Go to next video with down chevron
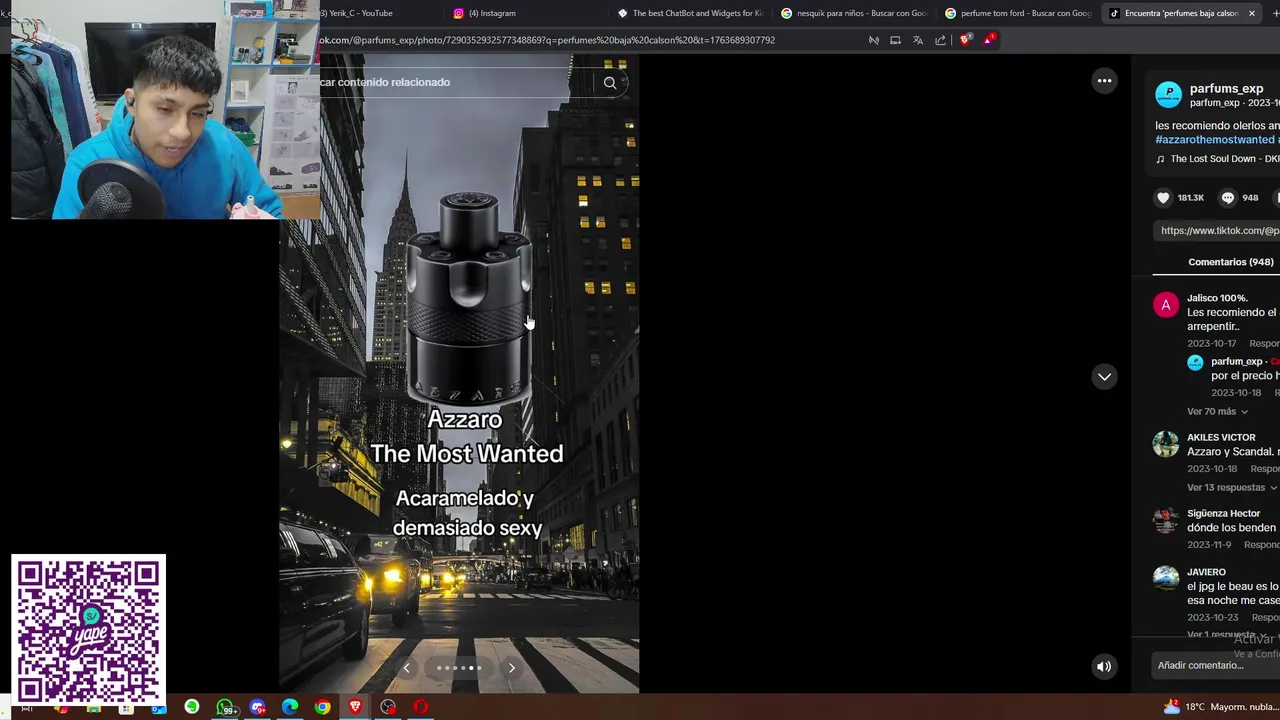Screen dimensions: 1280x720 point(1104,377)
